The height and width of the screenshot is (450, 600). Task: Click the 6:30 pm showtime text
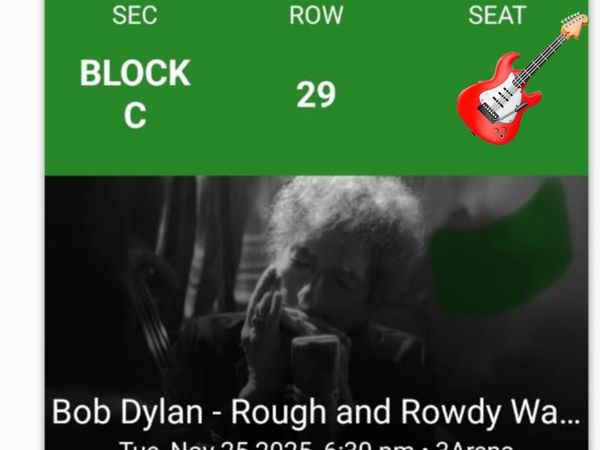coord(369,445)
